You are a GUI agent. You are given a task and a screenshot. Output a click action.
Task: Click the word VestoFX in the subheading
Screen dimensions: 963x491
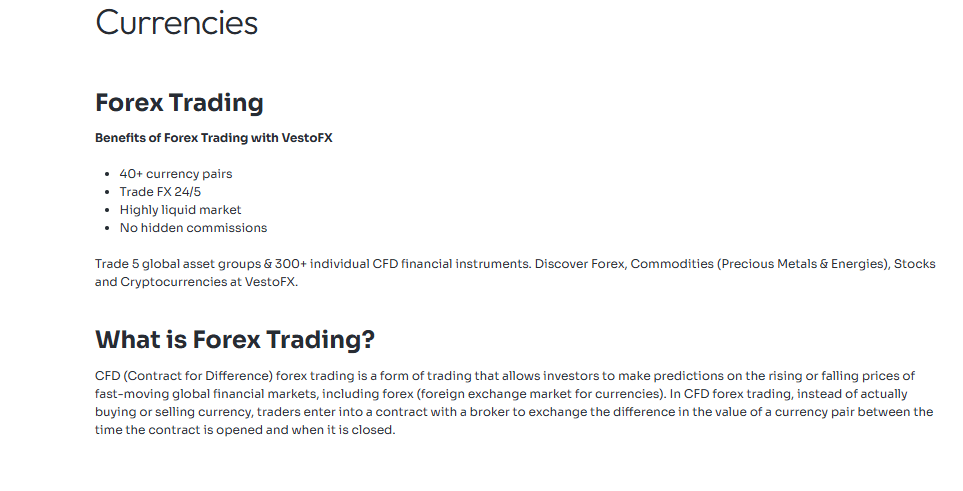[307, 138]
